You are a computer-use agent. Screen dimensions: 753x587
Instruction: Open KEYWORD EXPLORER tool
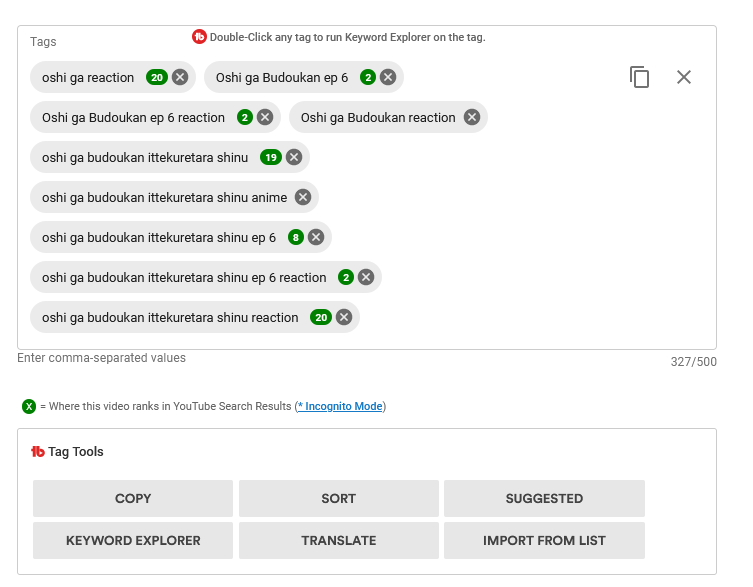[133, 540]
